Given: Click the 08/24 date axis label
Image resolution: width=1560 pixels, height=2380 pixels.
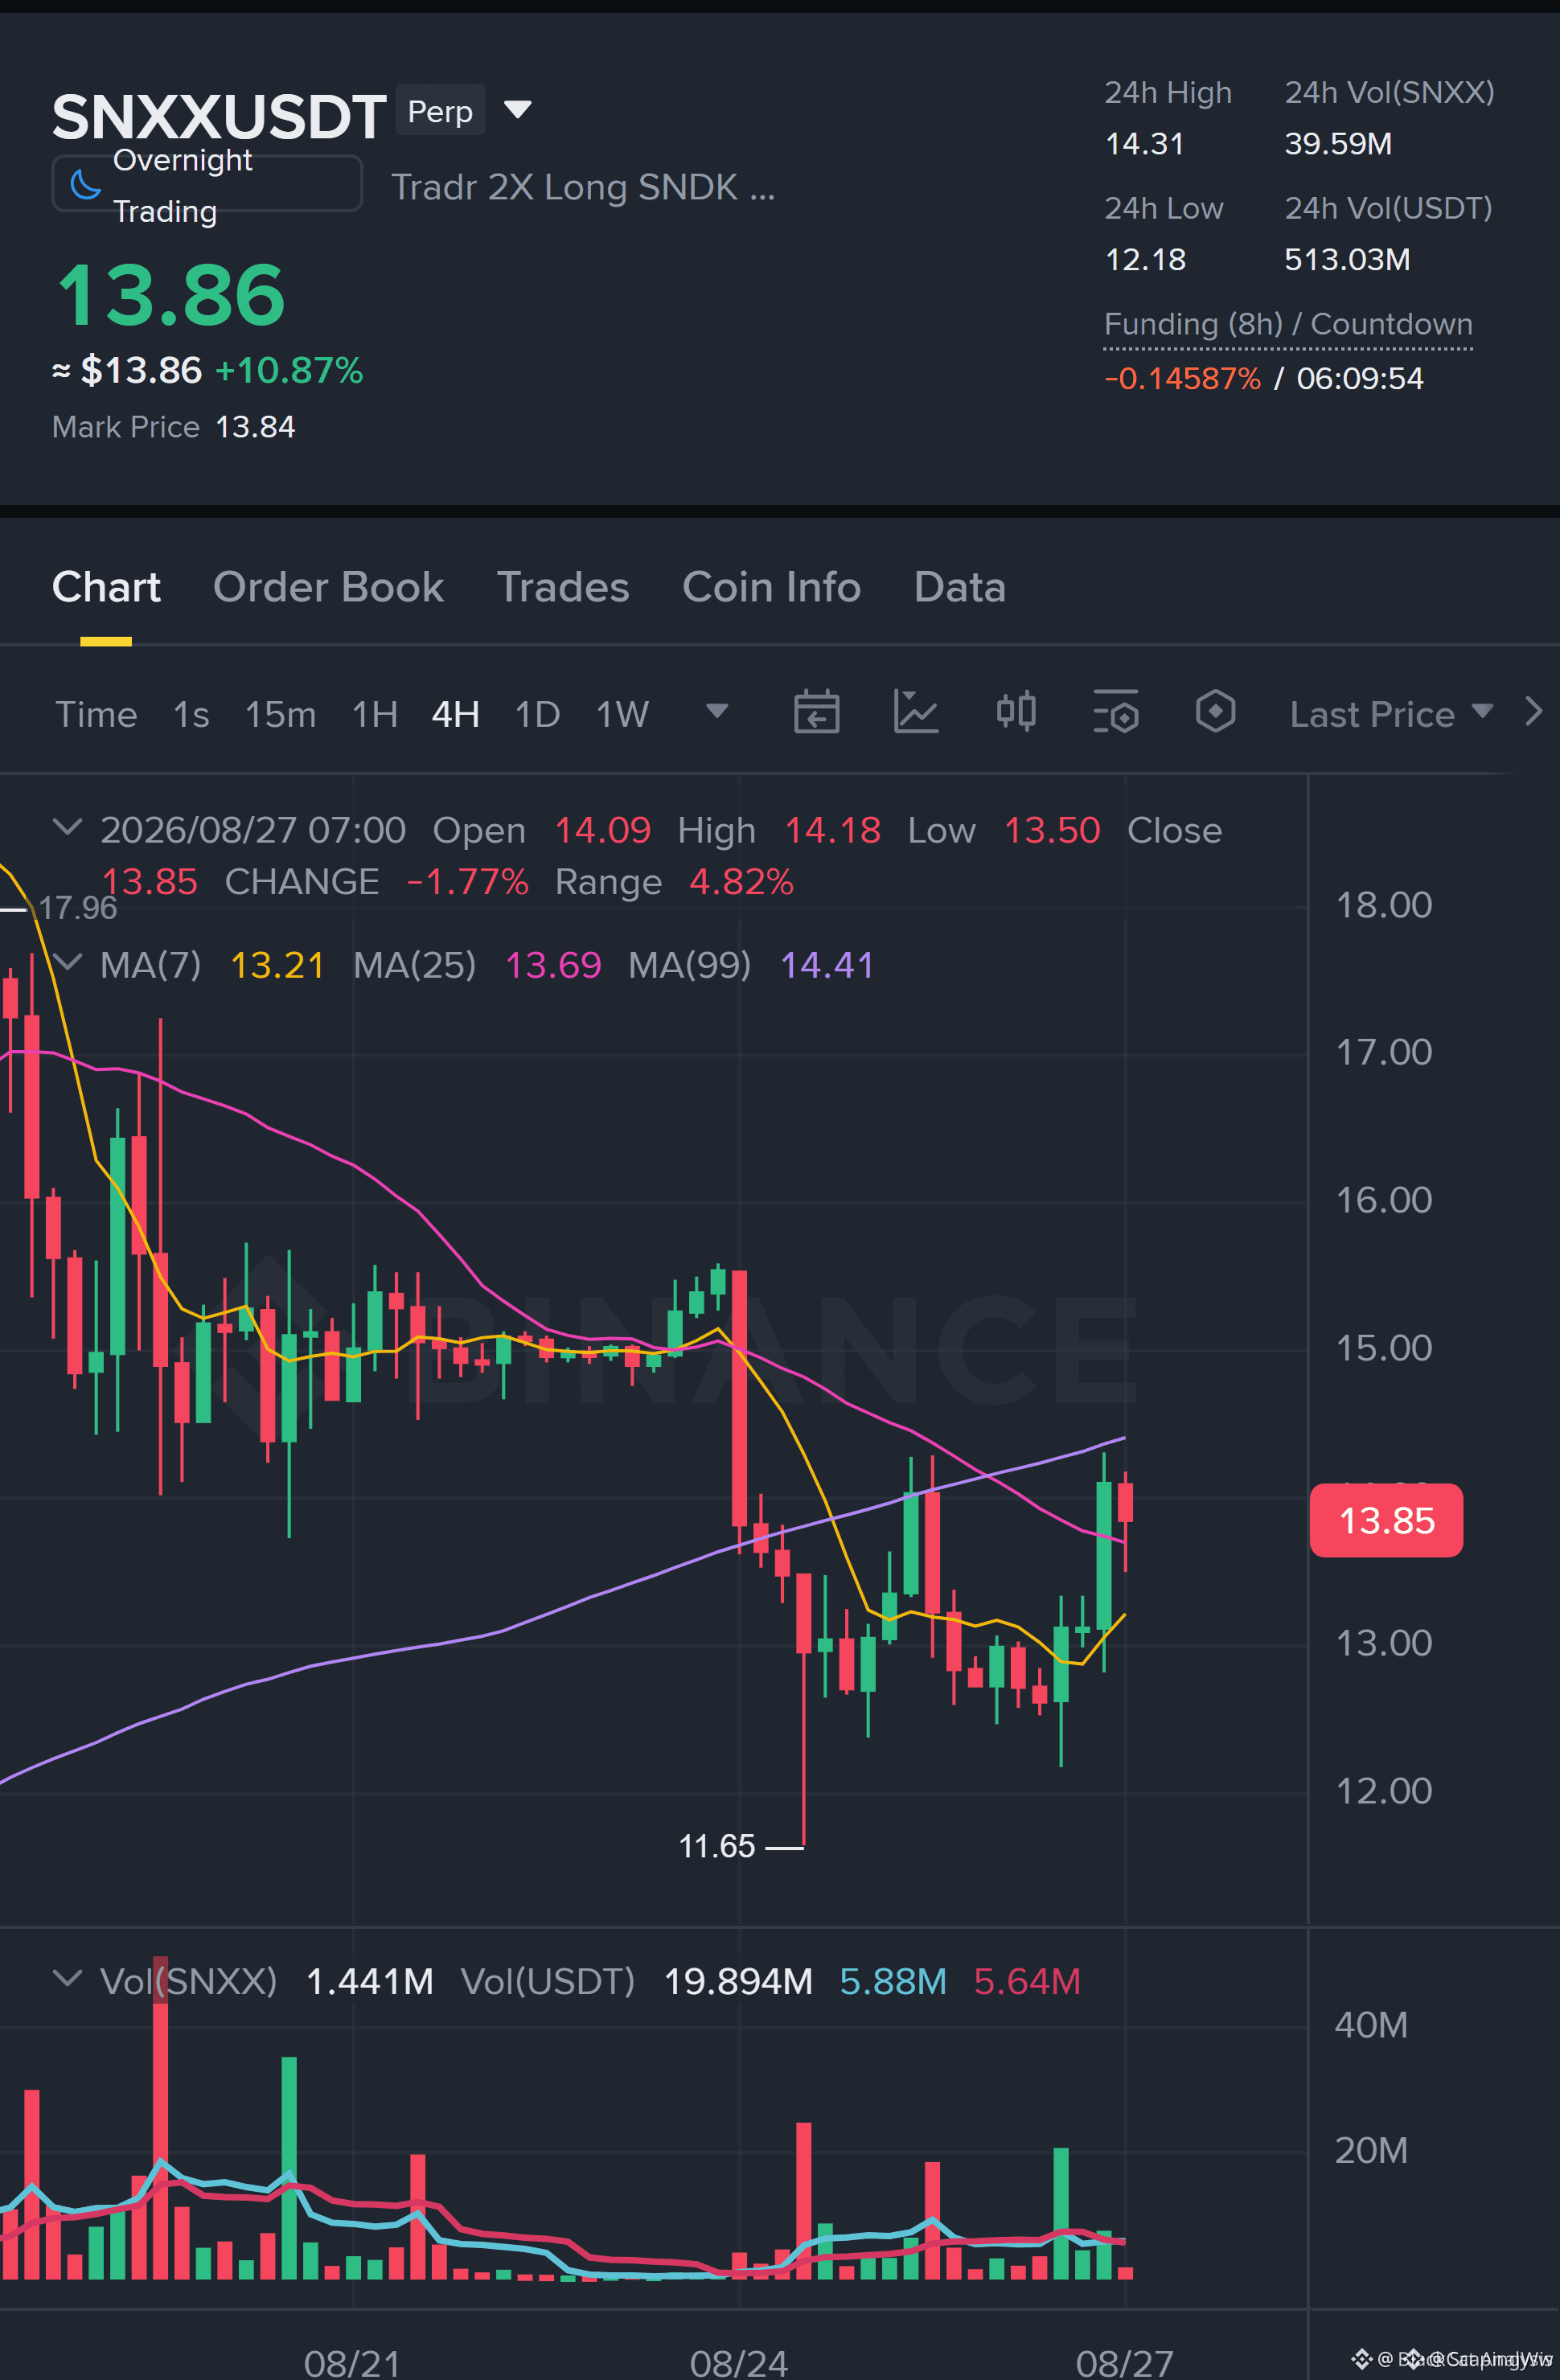Looking at the screenshot, I should point(739,2363).
